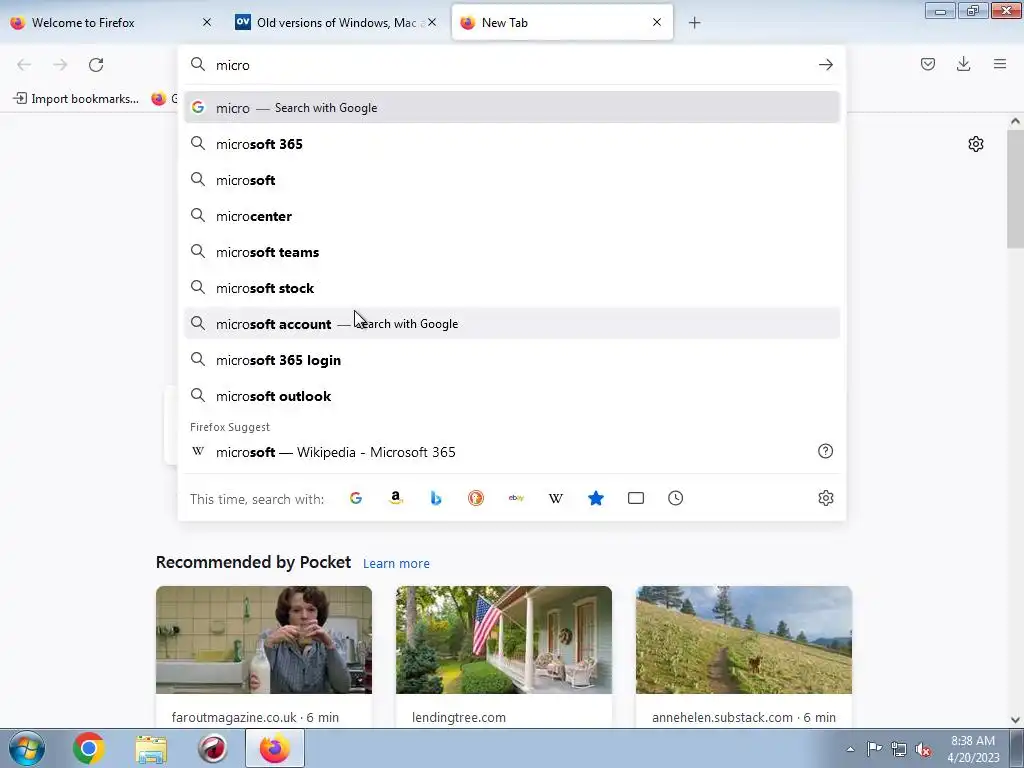1024x768 pixels.
Task: Choose 'micro — Search with Google' suggestion
Action: [x=511, y=108]
